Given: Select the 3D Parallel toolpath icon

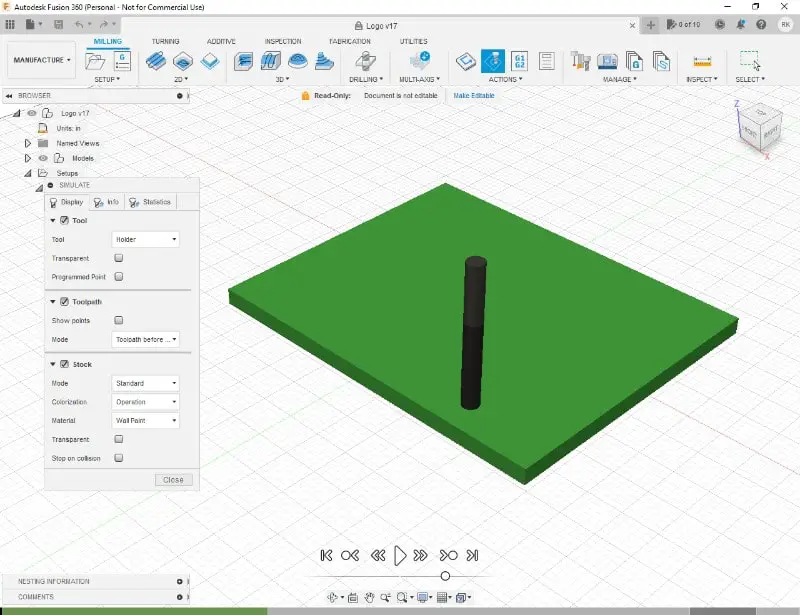Looking at the screenshot, I should [270, 61].
